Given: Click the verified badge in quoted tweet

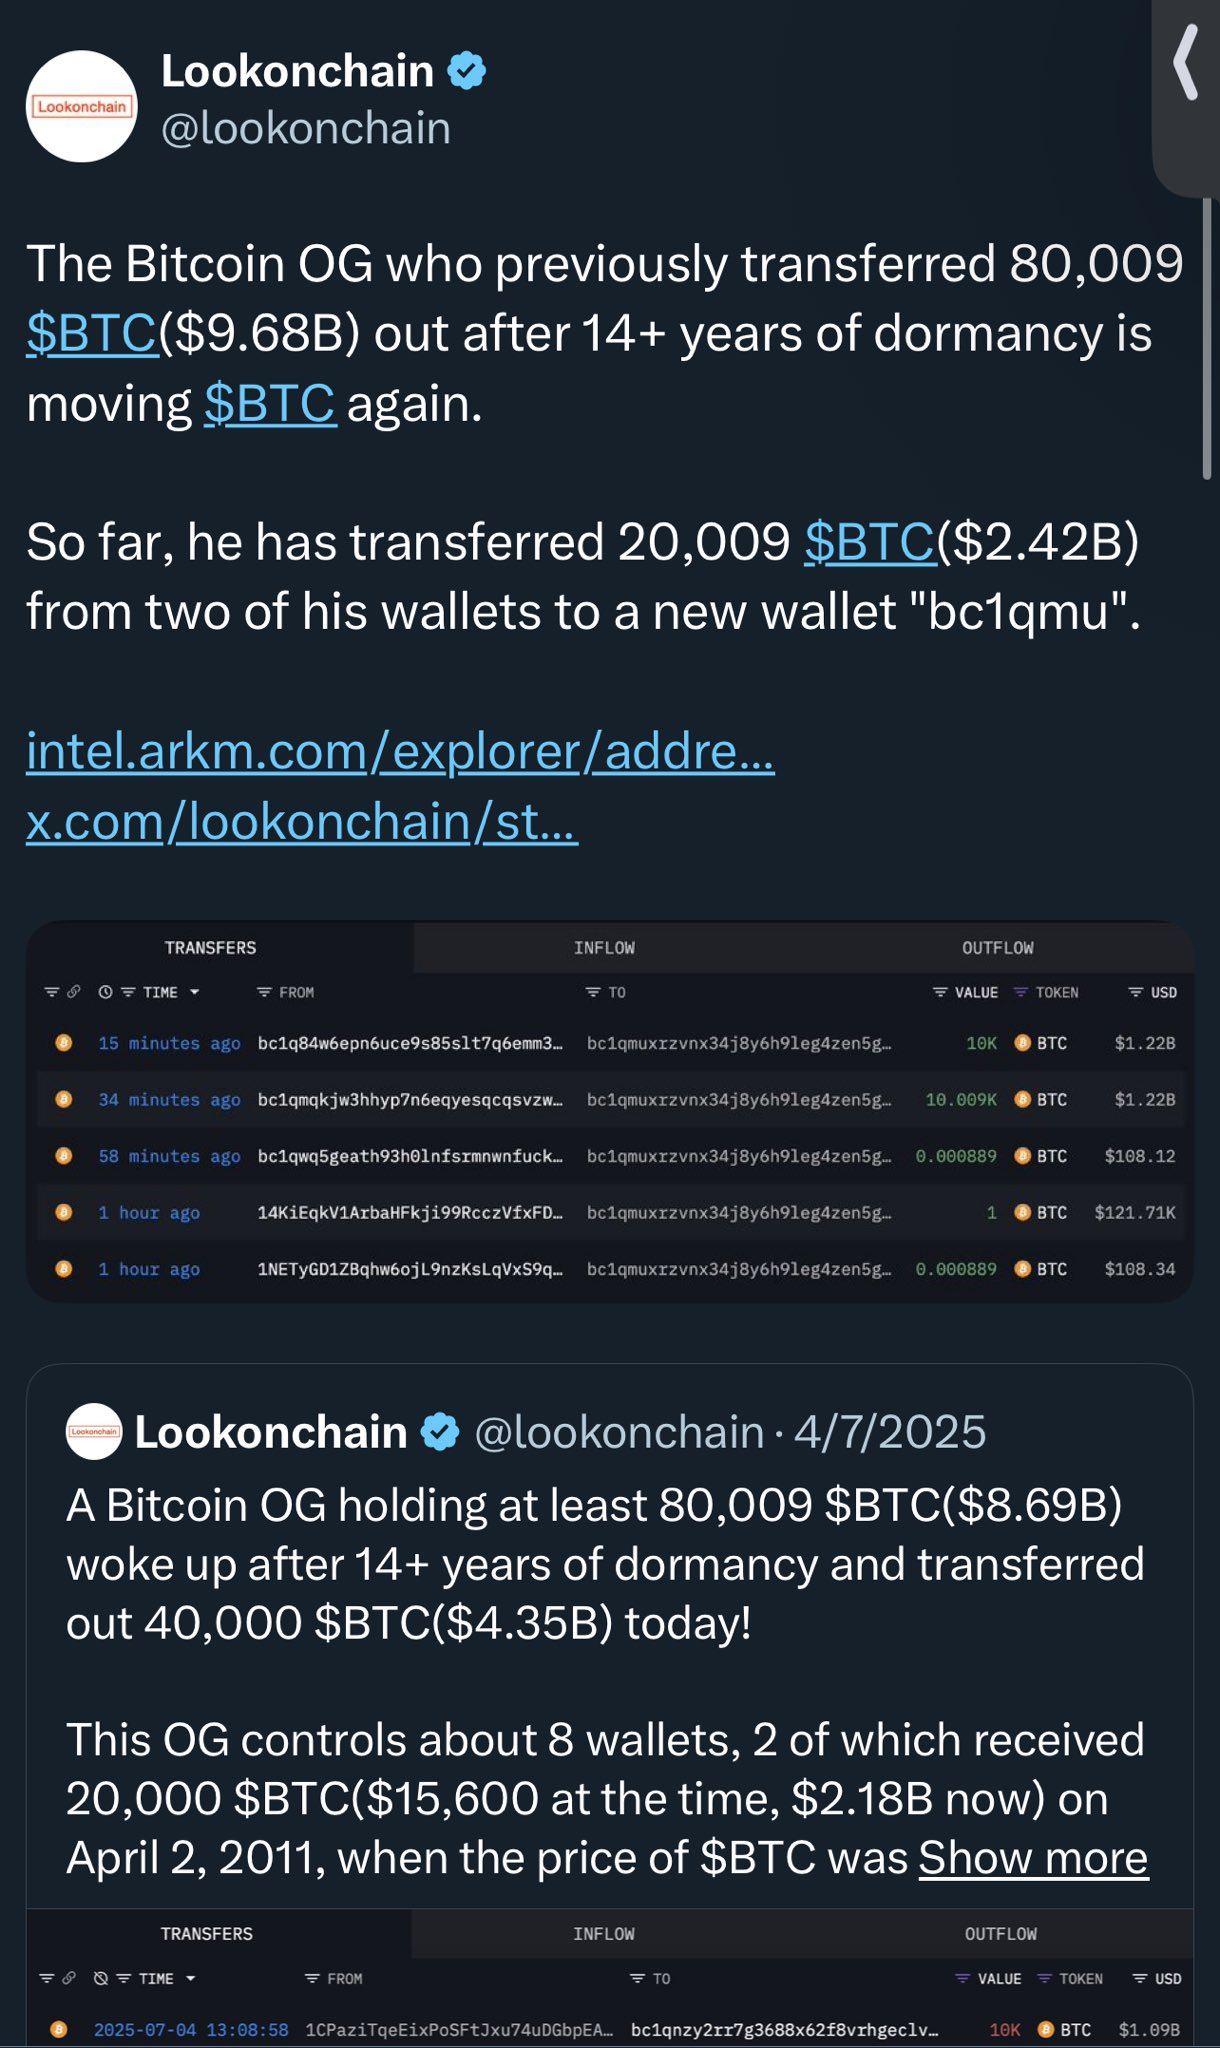Looking at the screenshot, I should point(440,1432).
